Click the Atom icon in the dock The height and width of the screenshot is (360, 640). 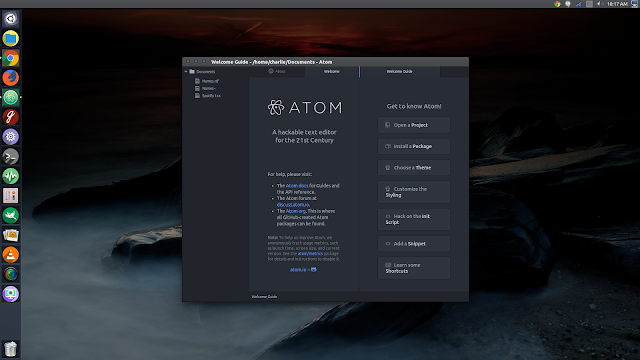tap(11, 97)
